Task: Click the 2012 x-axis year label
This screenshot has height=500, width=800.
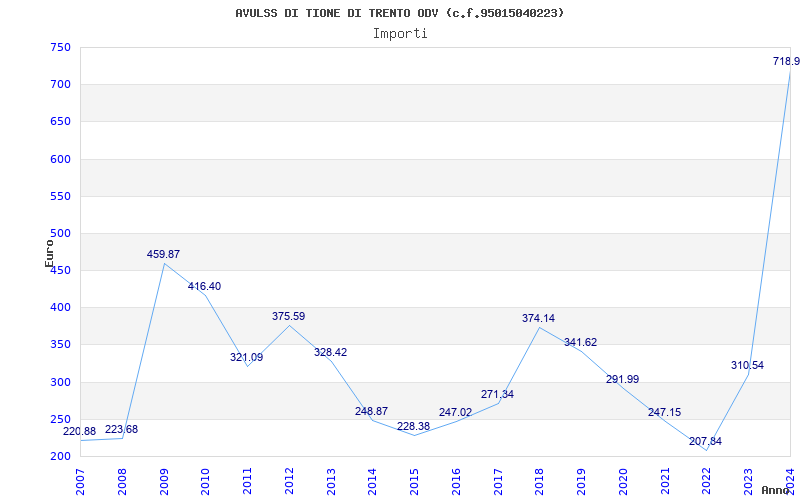Action: 289,480
